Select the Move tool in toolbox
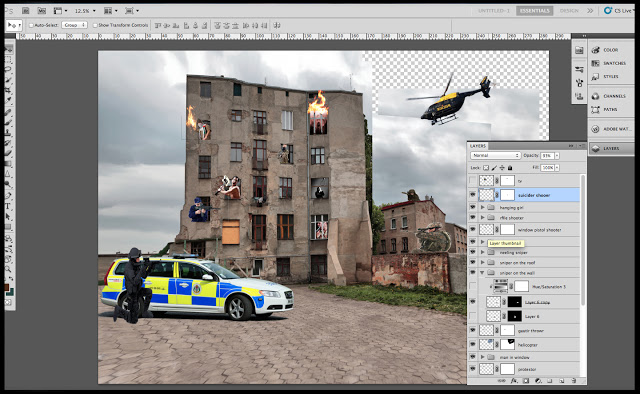 click(x=9, y=50)
